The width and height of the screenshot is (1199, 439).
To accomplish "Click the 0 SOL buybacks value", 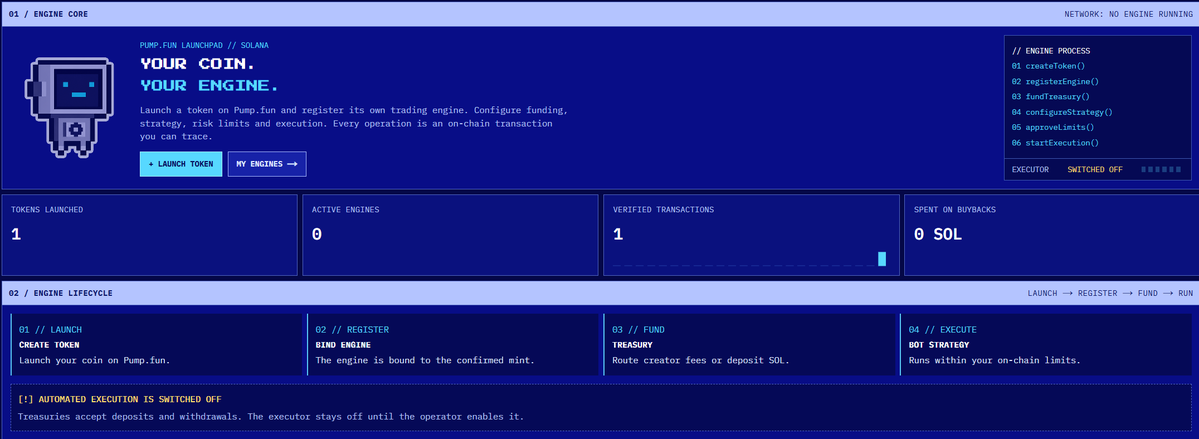I will point(938,235).
